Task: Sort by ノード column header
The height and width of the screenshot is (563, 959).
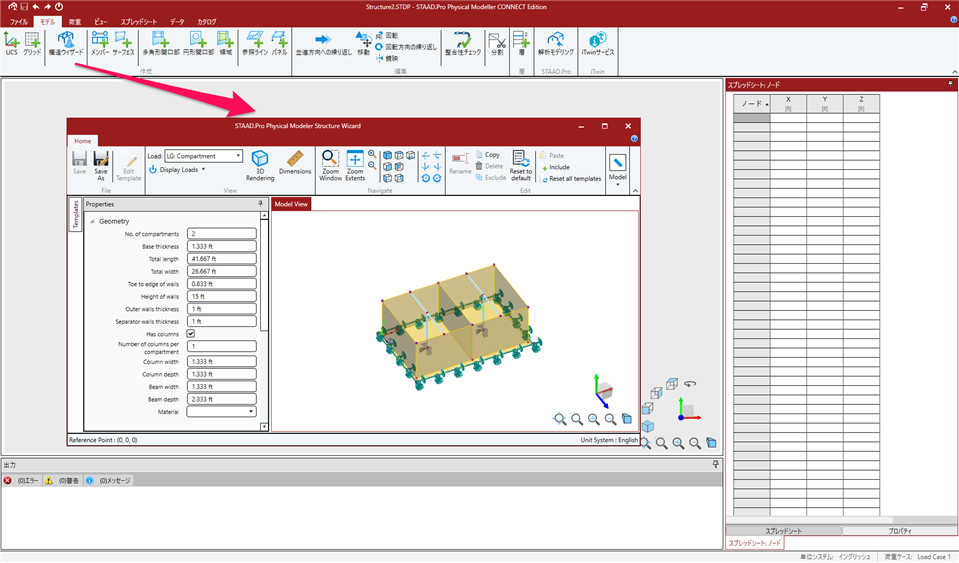Action: click(x=752, y=104)
